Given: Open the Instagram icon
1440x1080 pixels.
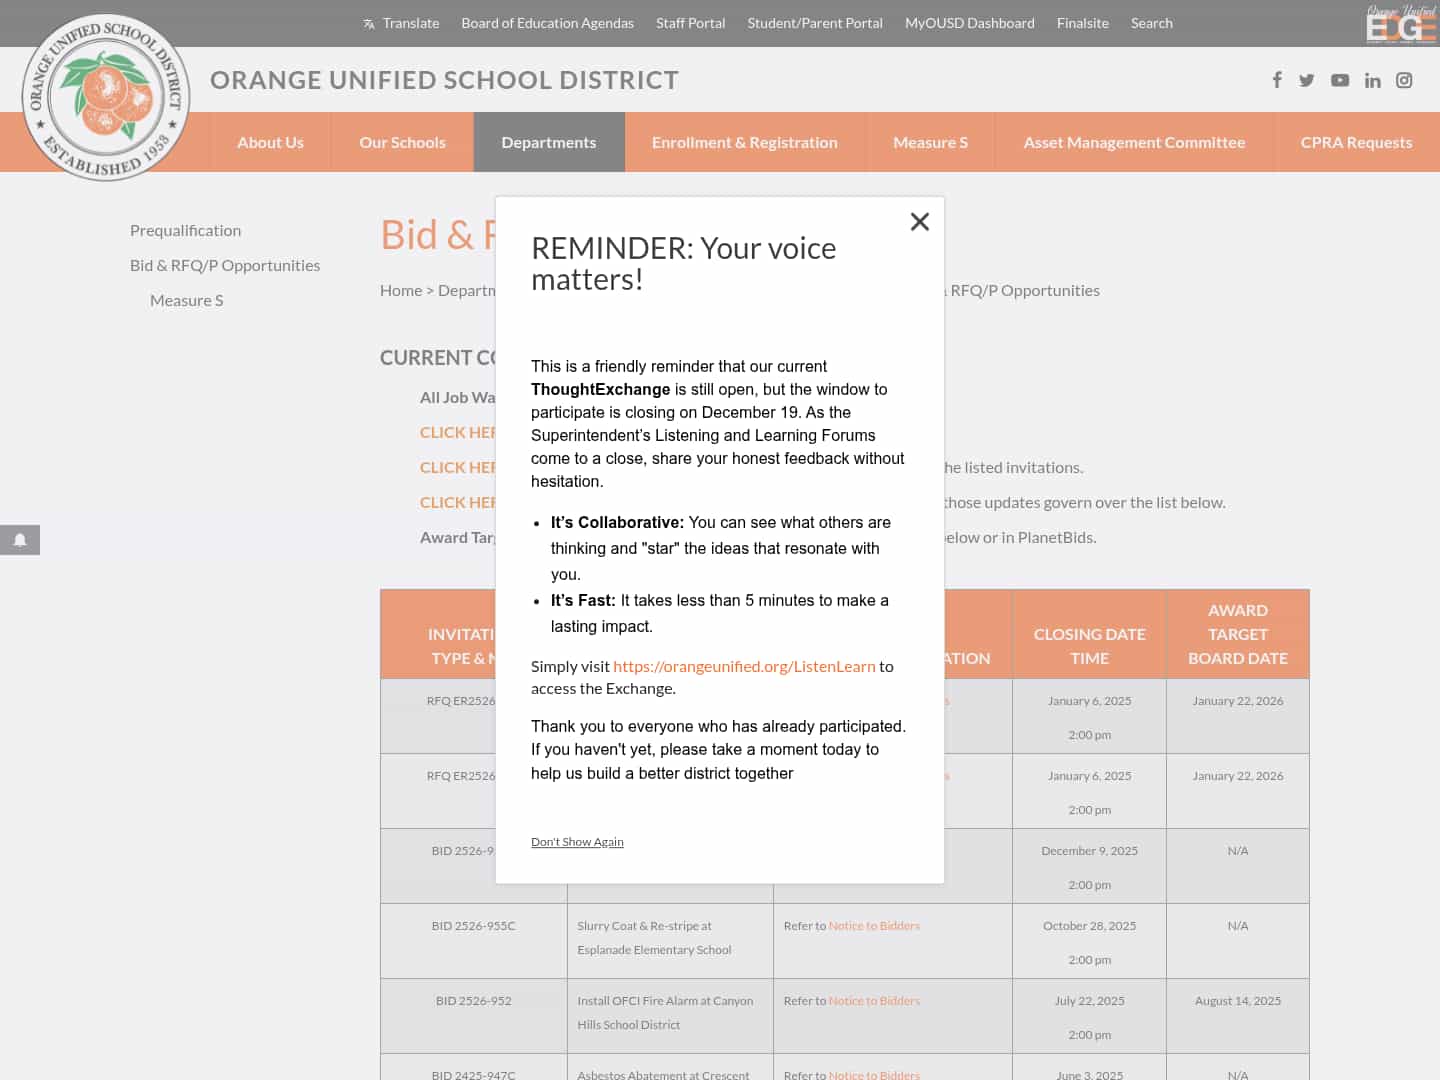Looking at the screenshot, I should (1405, 80).
